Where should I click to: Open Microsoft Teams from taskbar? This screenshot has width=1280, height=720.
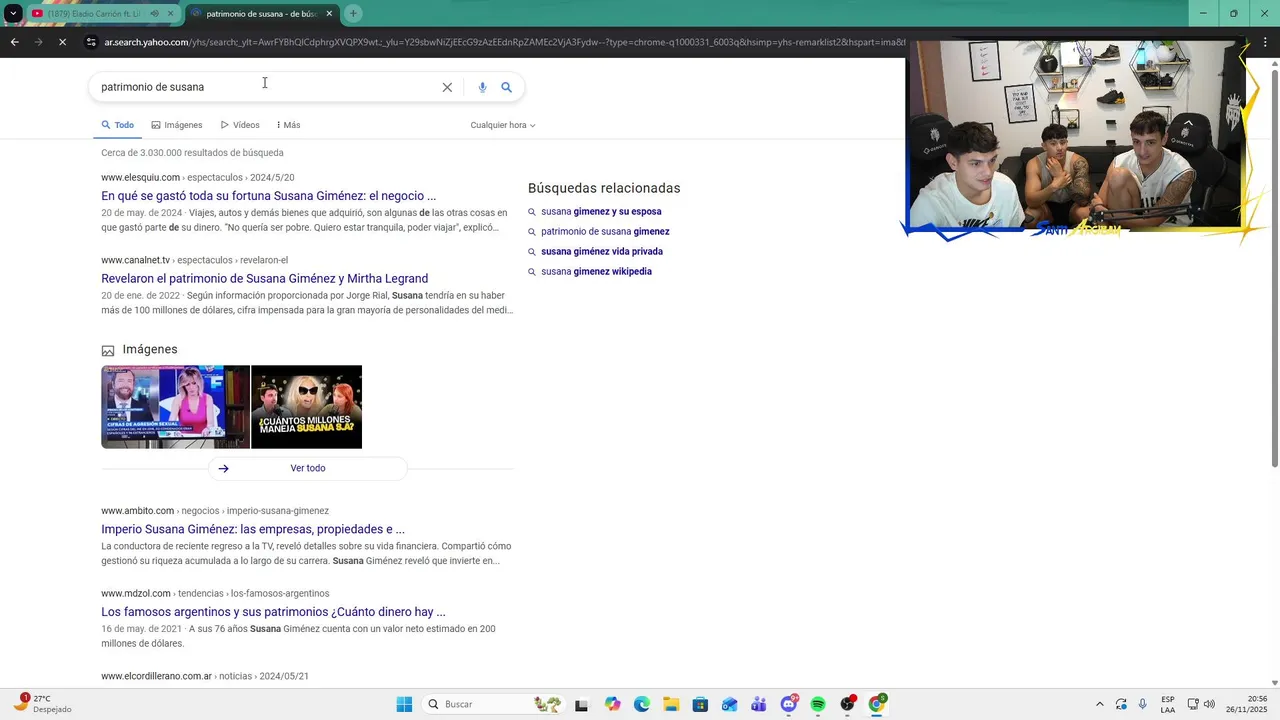tap(759, 704)
